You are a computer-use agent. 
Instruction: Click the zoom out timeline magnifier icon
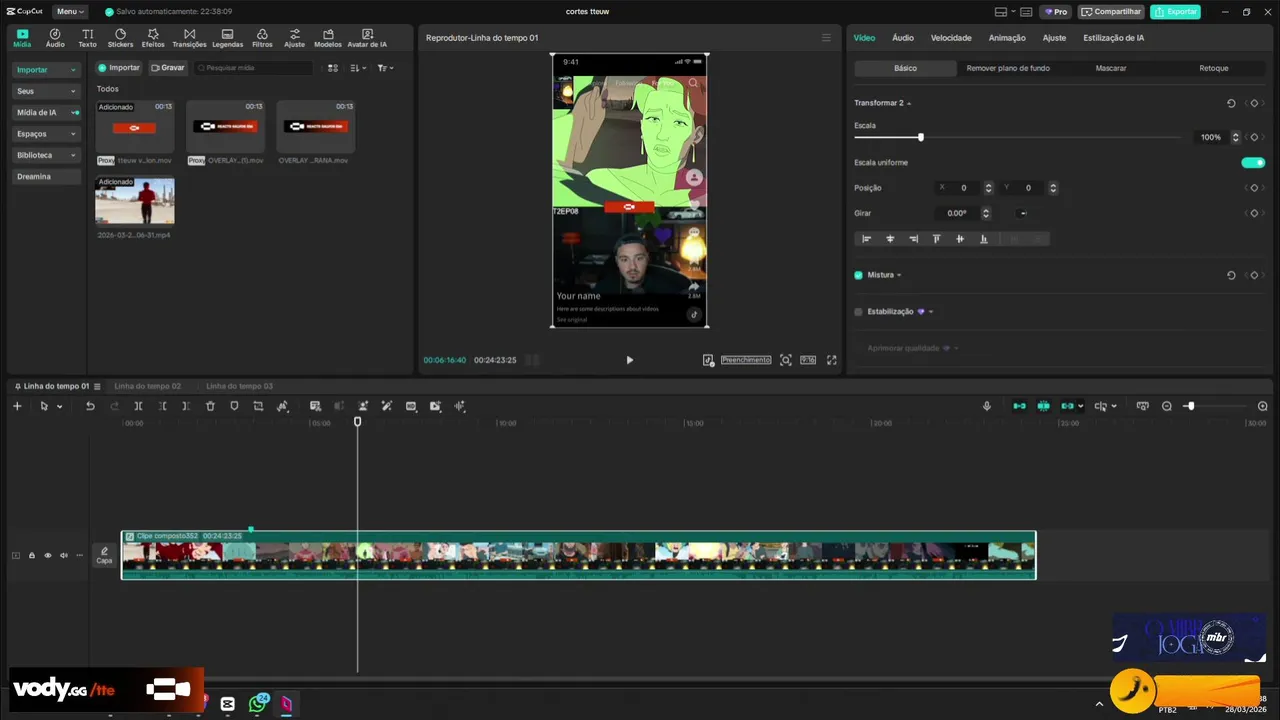(1167, 406)
